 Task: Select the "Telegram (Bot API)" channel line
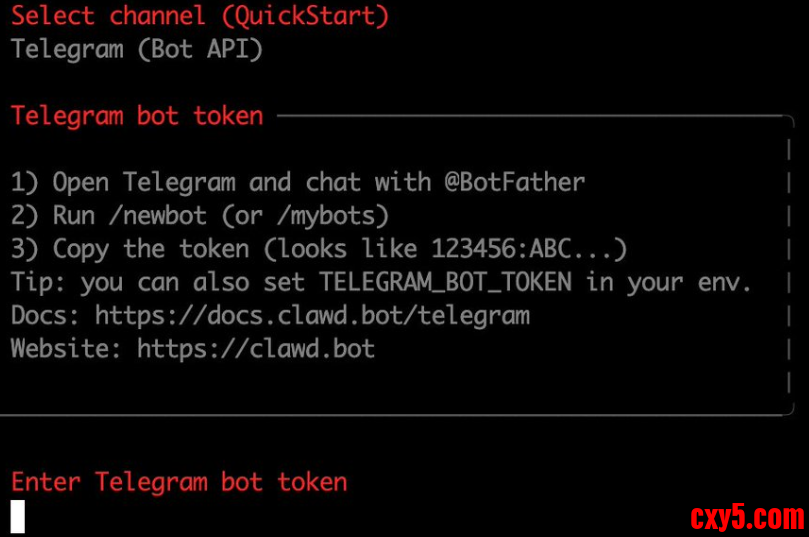tap(137, 49)
